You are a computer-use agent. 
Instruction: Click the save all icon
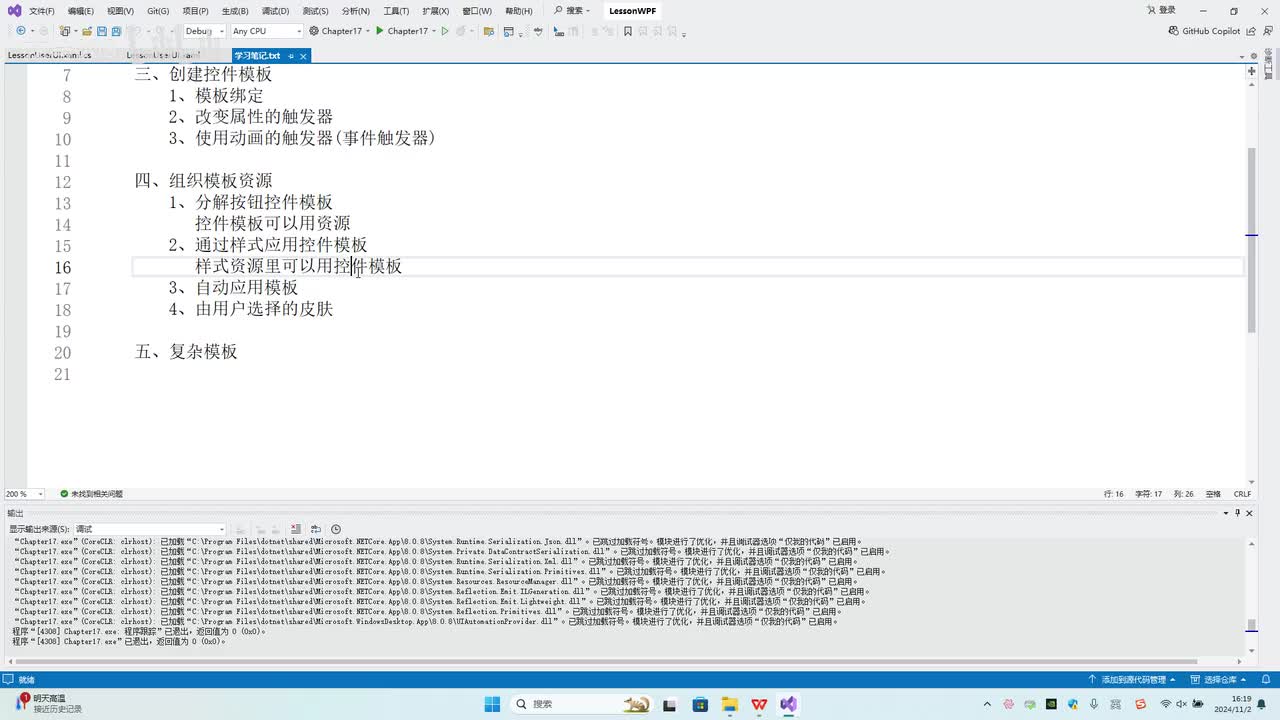116,31
